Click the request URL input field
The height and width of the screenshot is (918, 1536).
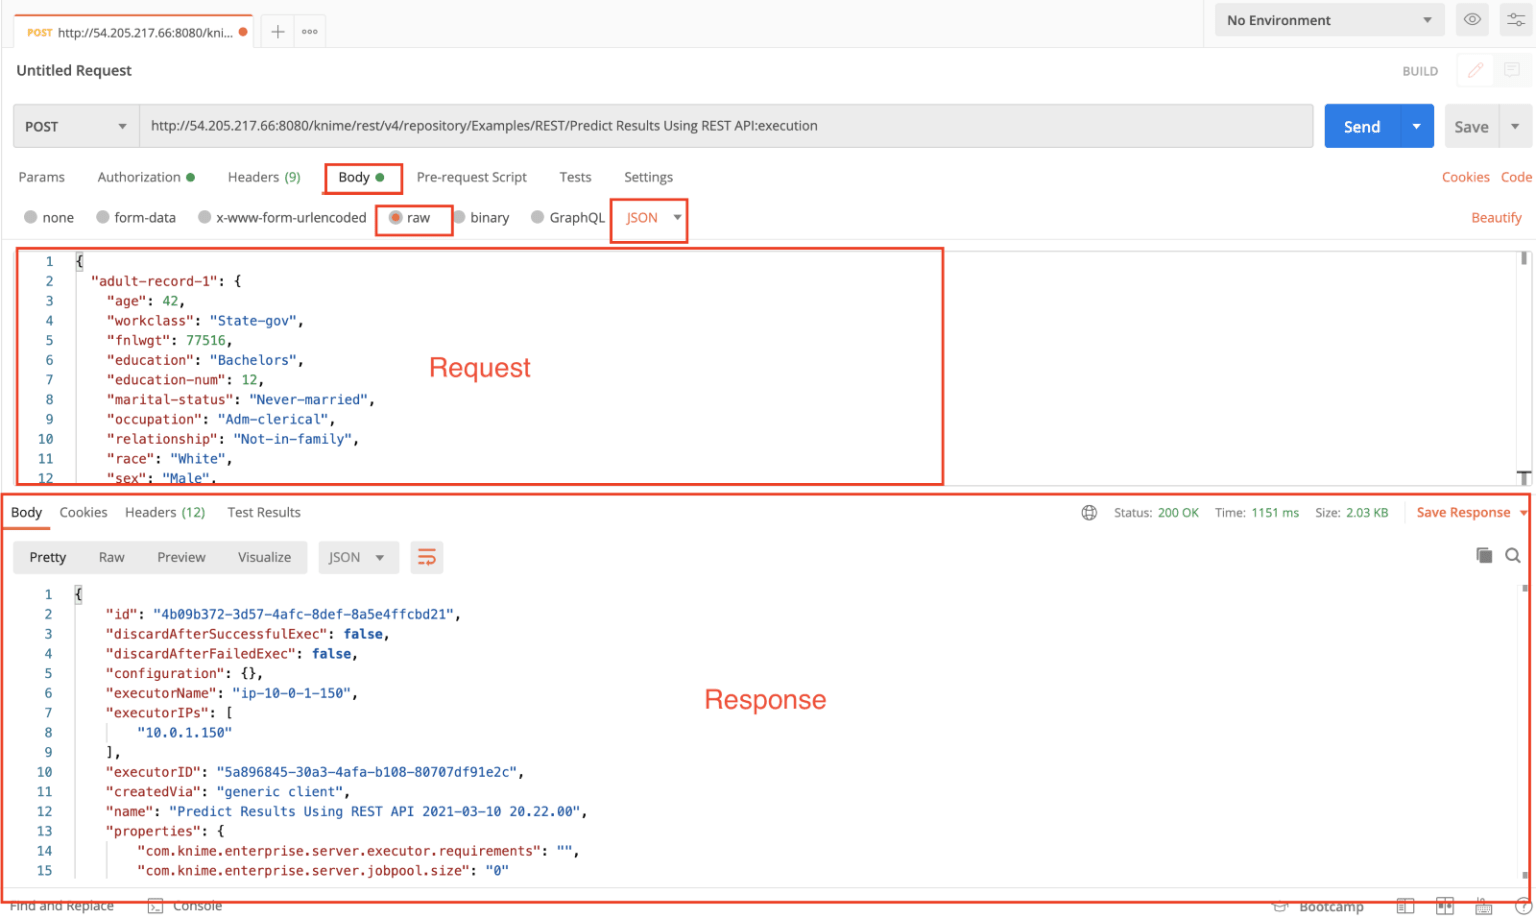pyautogui.click(x=726, y=126)
